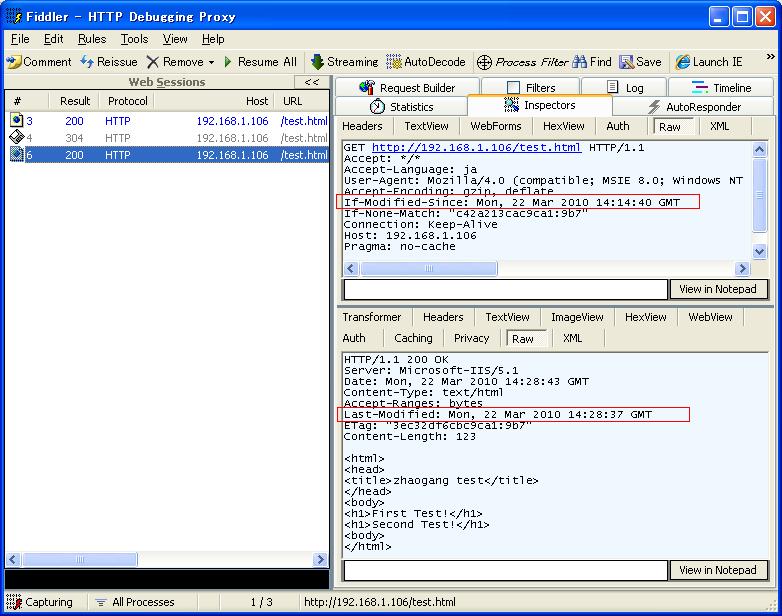Screen dimensions: 782x616
Task: Click the Resume All play icon
Action: (x=228, y=62)
